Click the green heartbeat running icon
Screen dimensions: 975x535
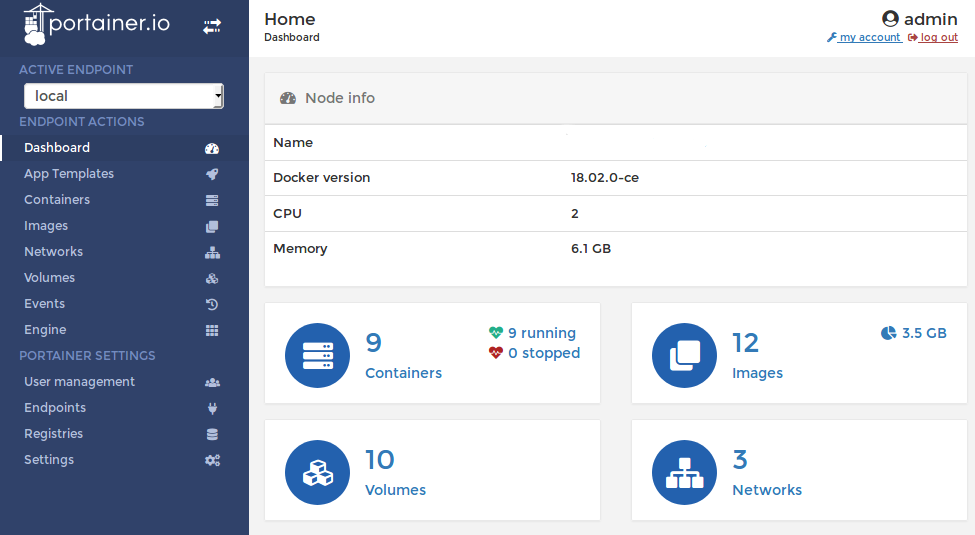496,333
